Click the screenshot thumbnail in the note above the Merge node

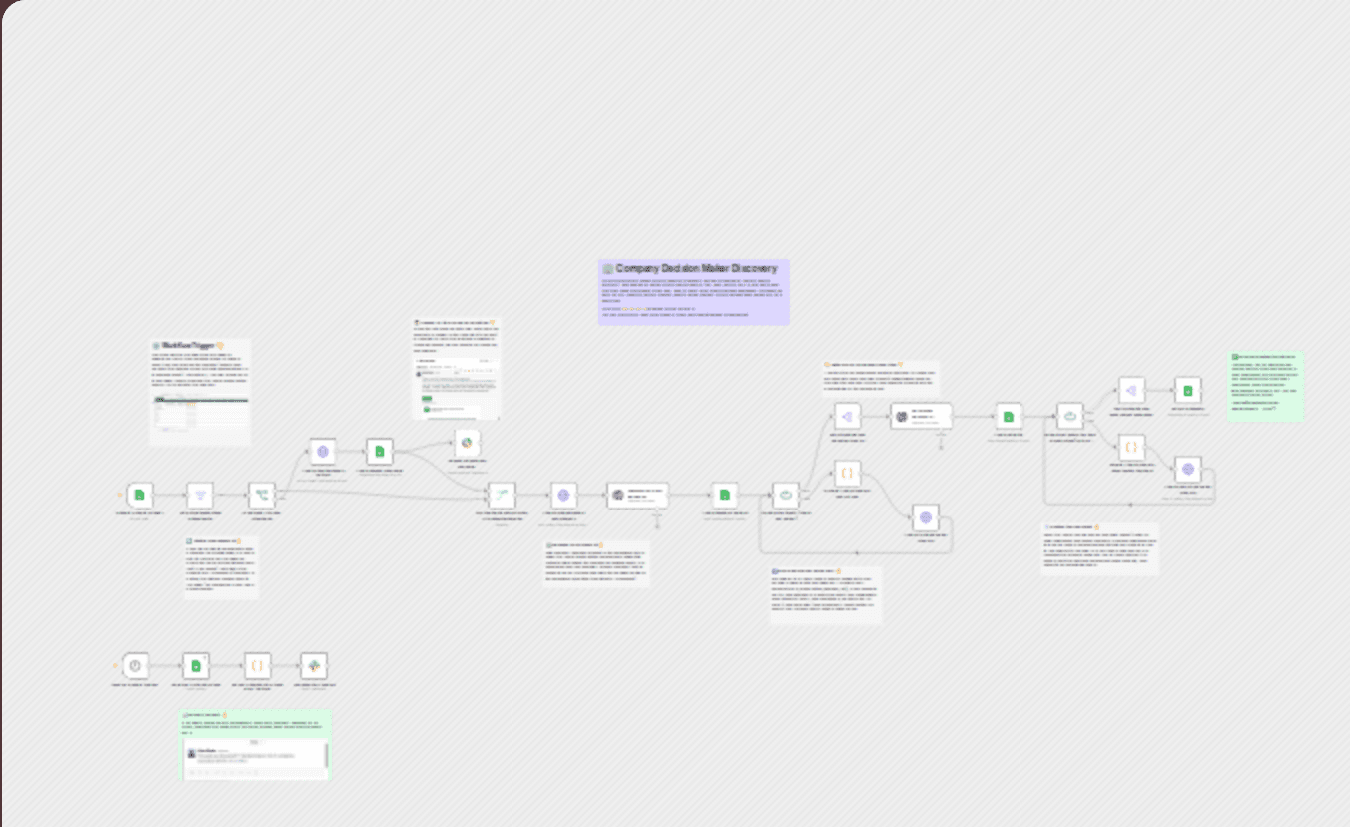point(458,387)
